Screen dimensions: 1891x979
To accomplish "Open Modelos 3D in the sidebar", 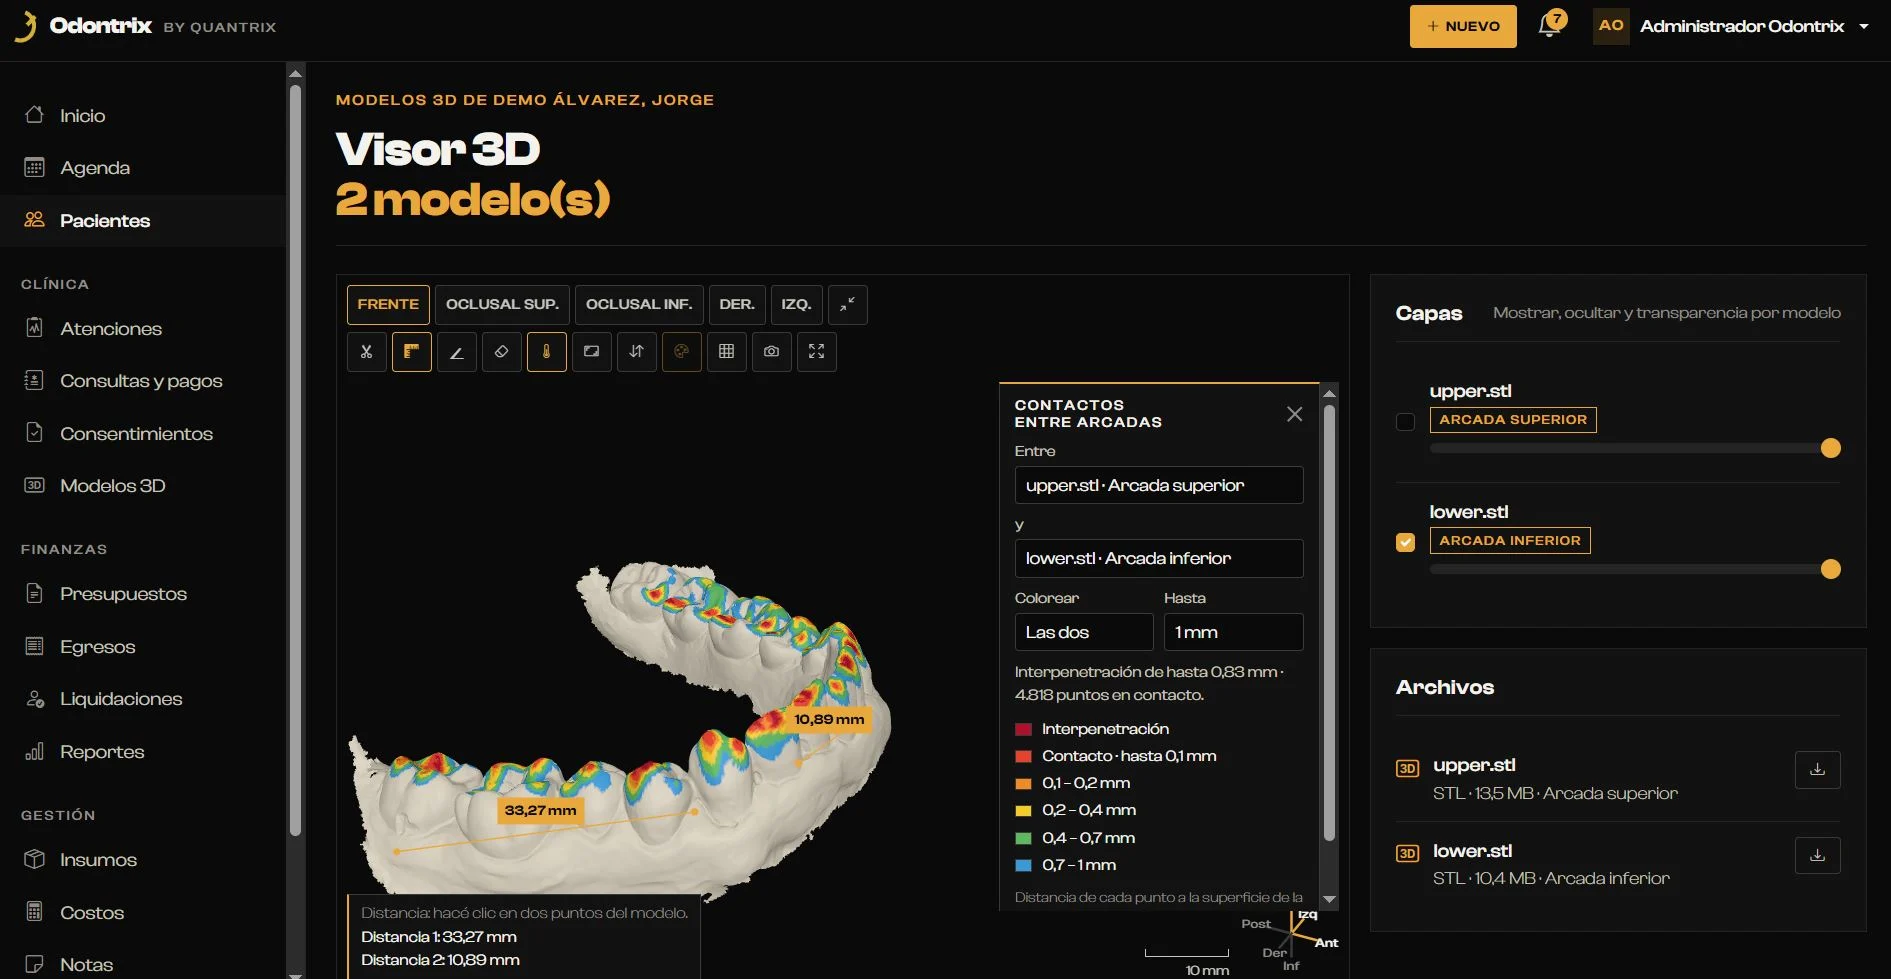I will 143,486.
